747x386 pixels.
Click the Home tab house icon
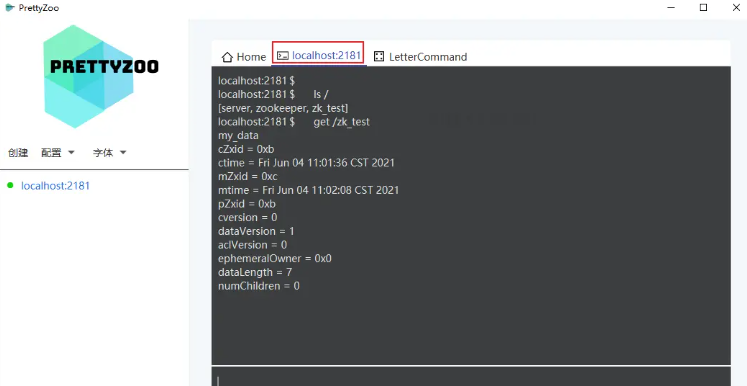pos(227,57)
